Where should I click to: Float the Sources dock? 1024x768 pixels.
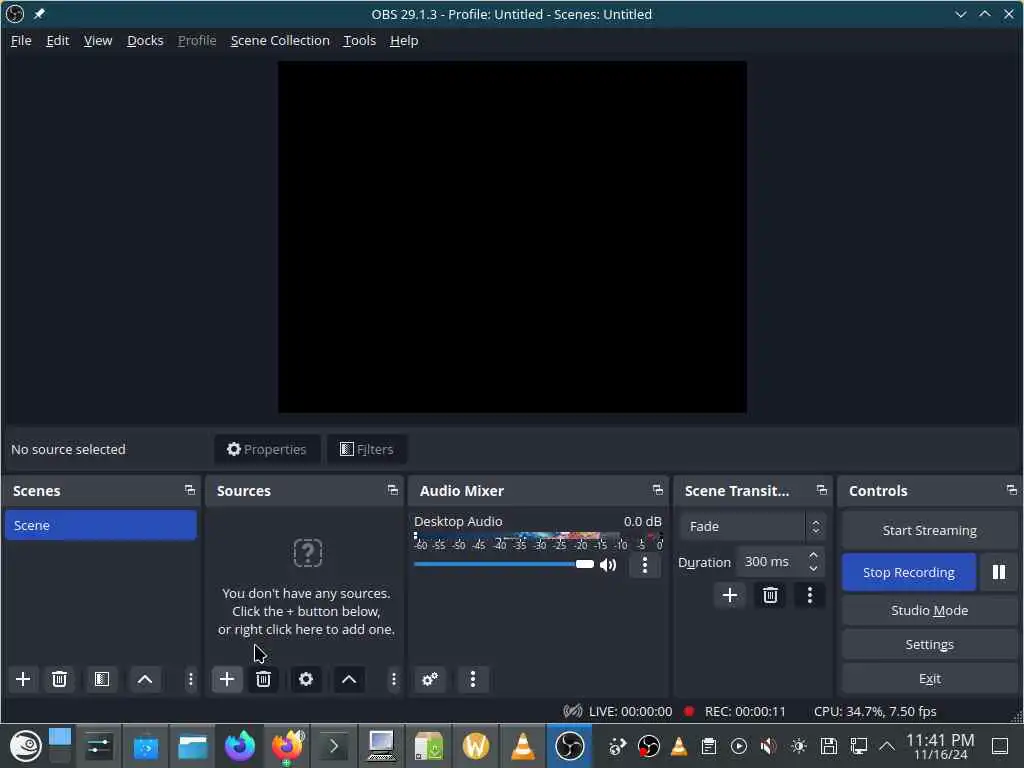click(x=392, y=490)
